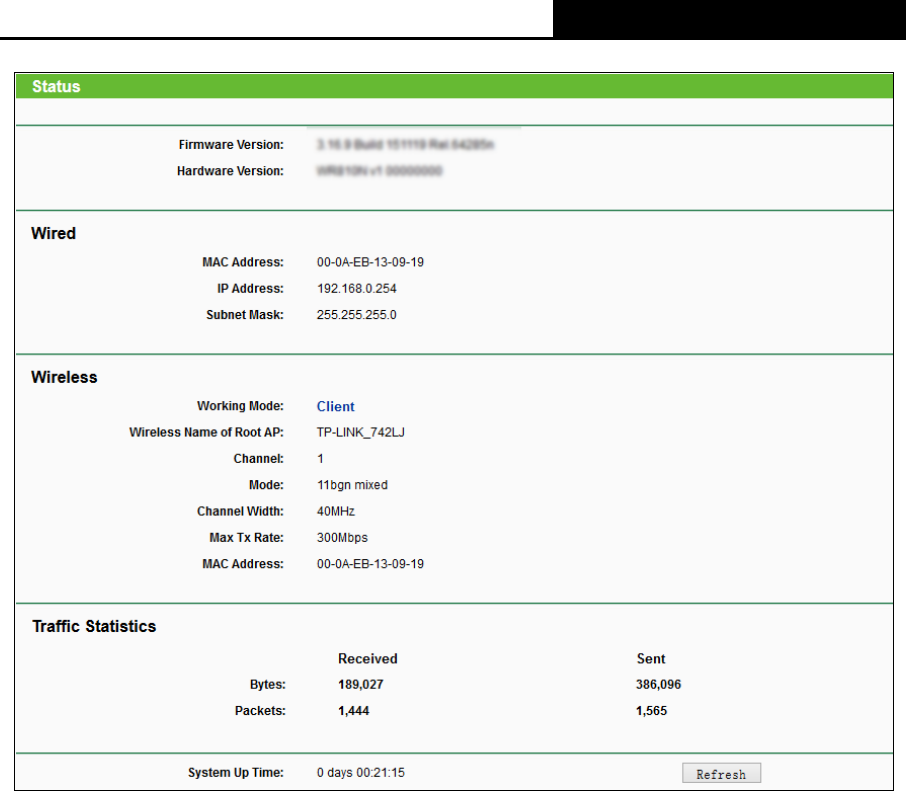Select the Hardware Version label
The width and height of the screenshot is (906, 791).
(230, 171)
